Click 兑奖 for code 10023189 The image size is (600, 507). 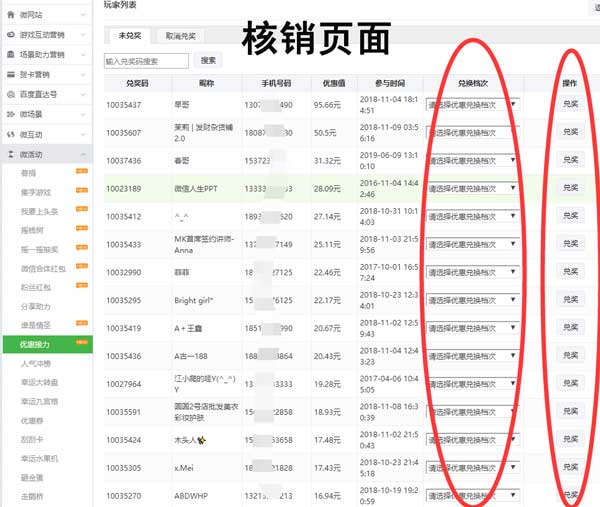pos(570,187)
